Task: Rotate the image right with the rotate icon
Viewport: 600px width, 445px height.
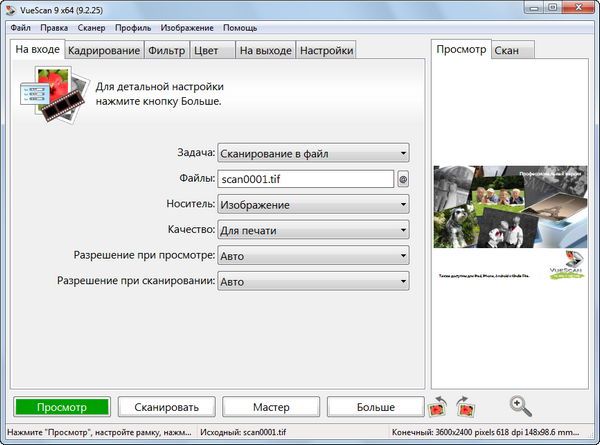Action: point(465,407)
